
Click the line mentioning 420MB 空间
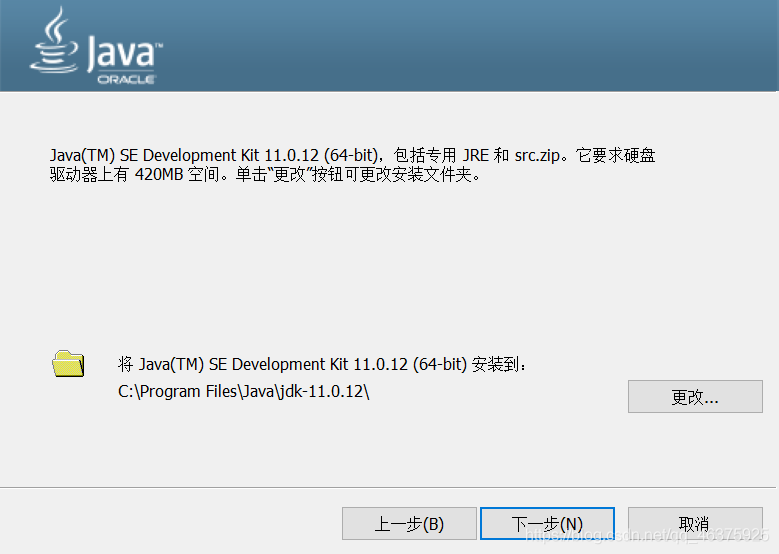coord(265,174)
